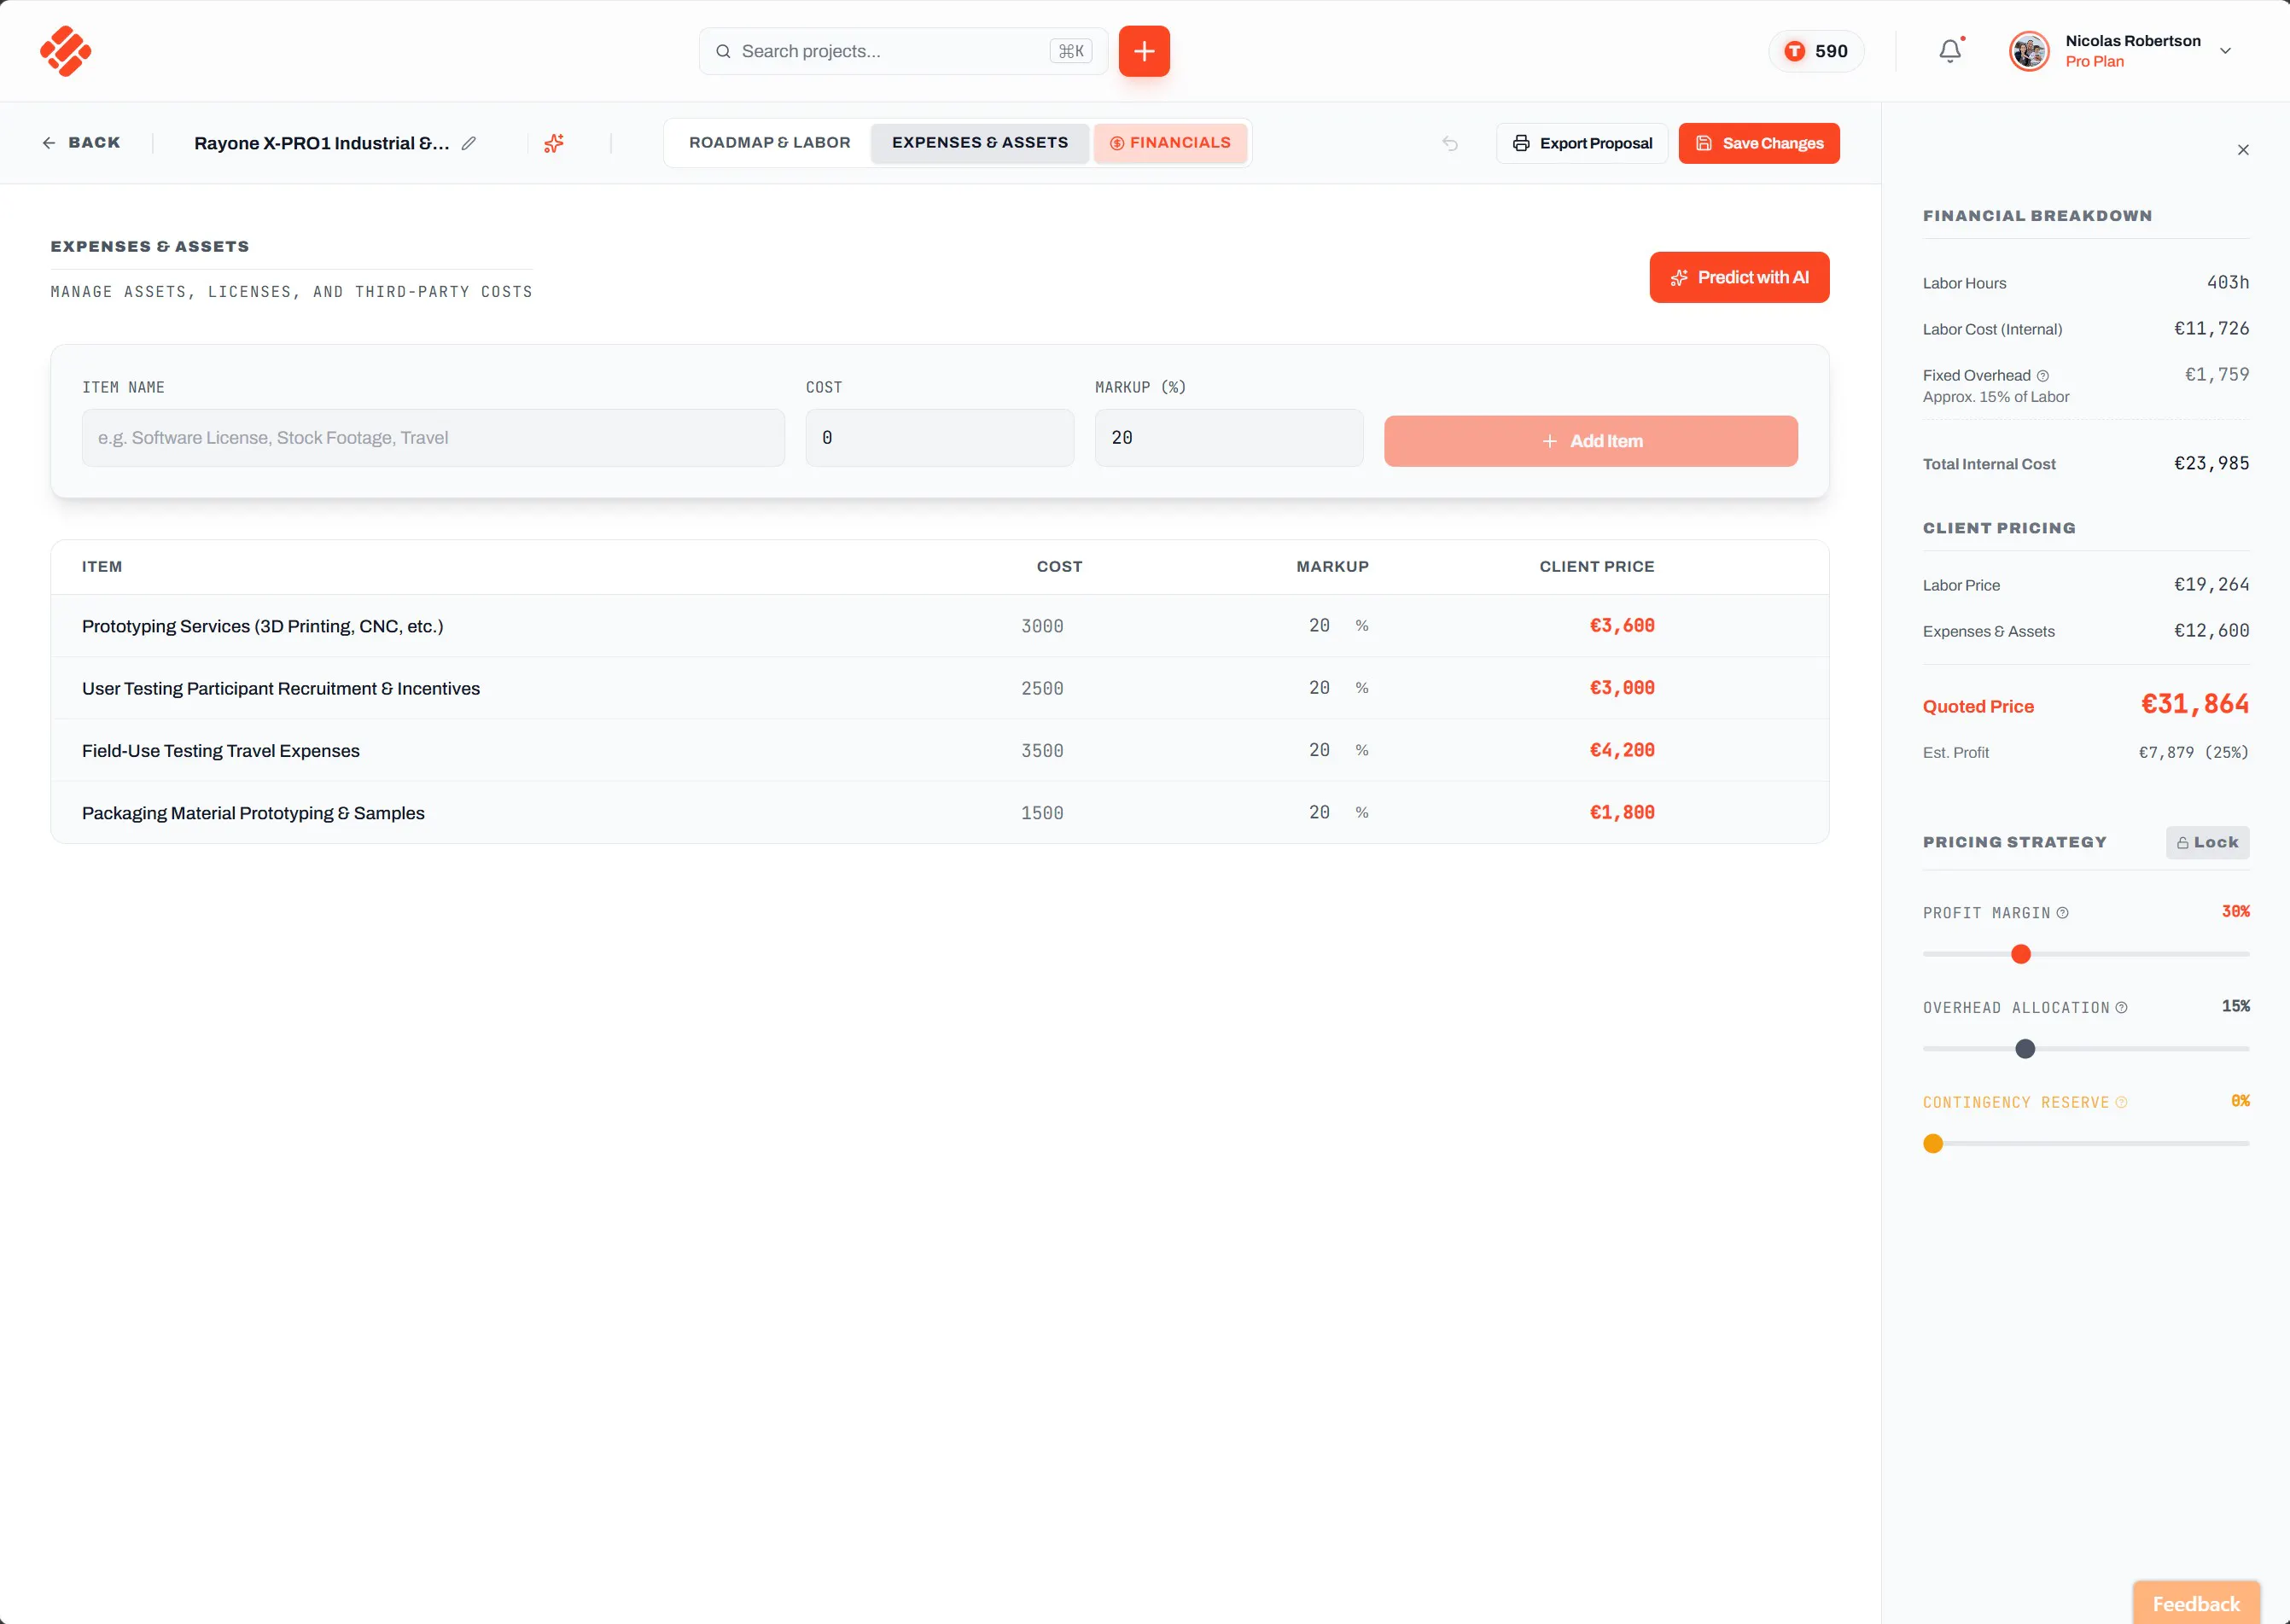Click the plus new project button

click(x=1144, y=51)
